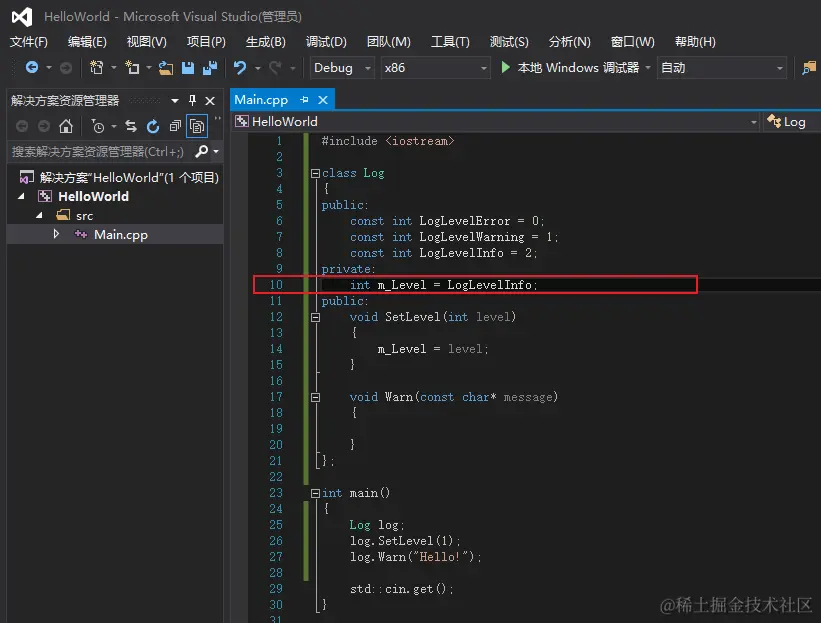Collapse the main function block
The image size is (821, 623).
315,493
